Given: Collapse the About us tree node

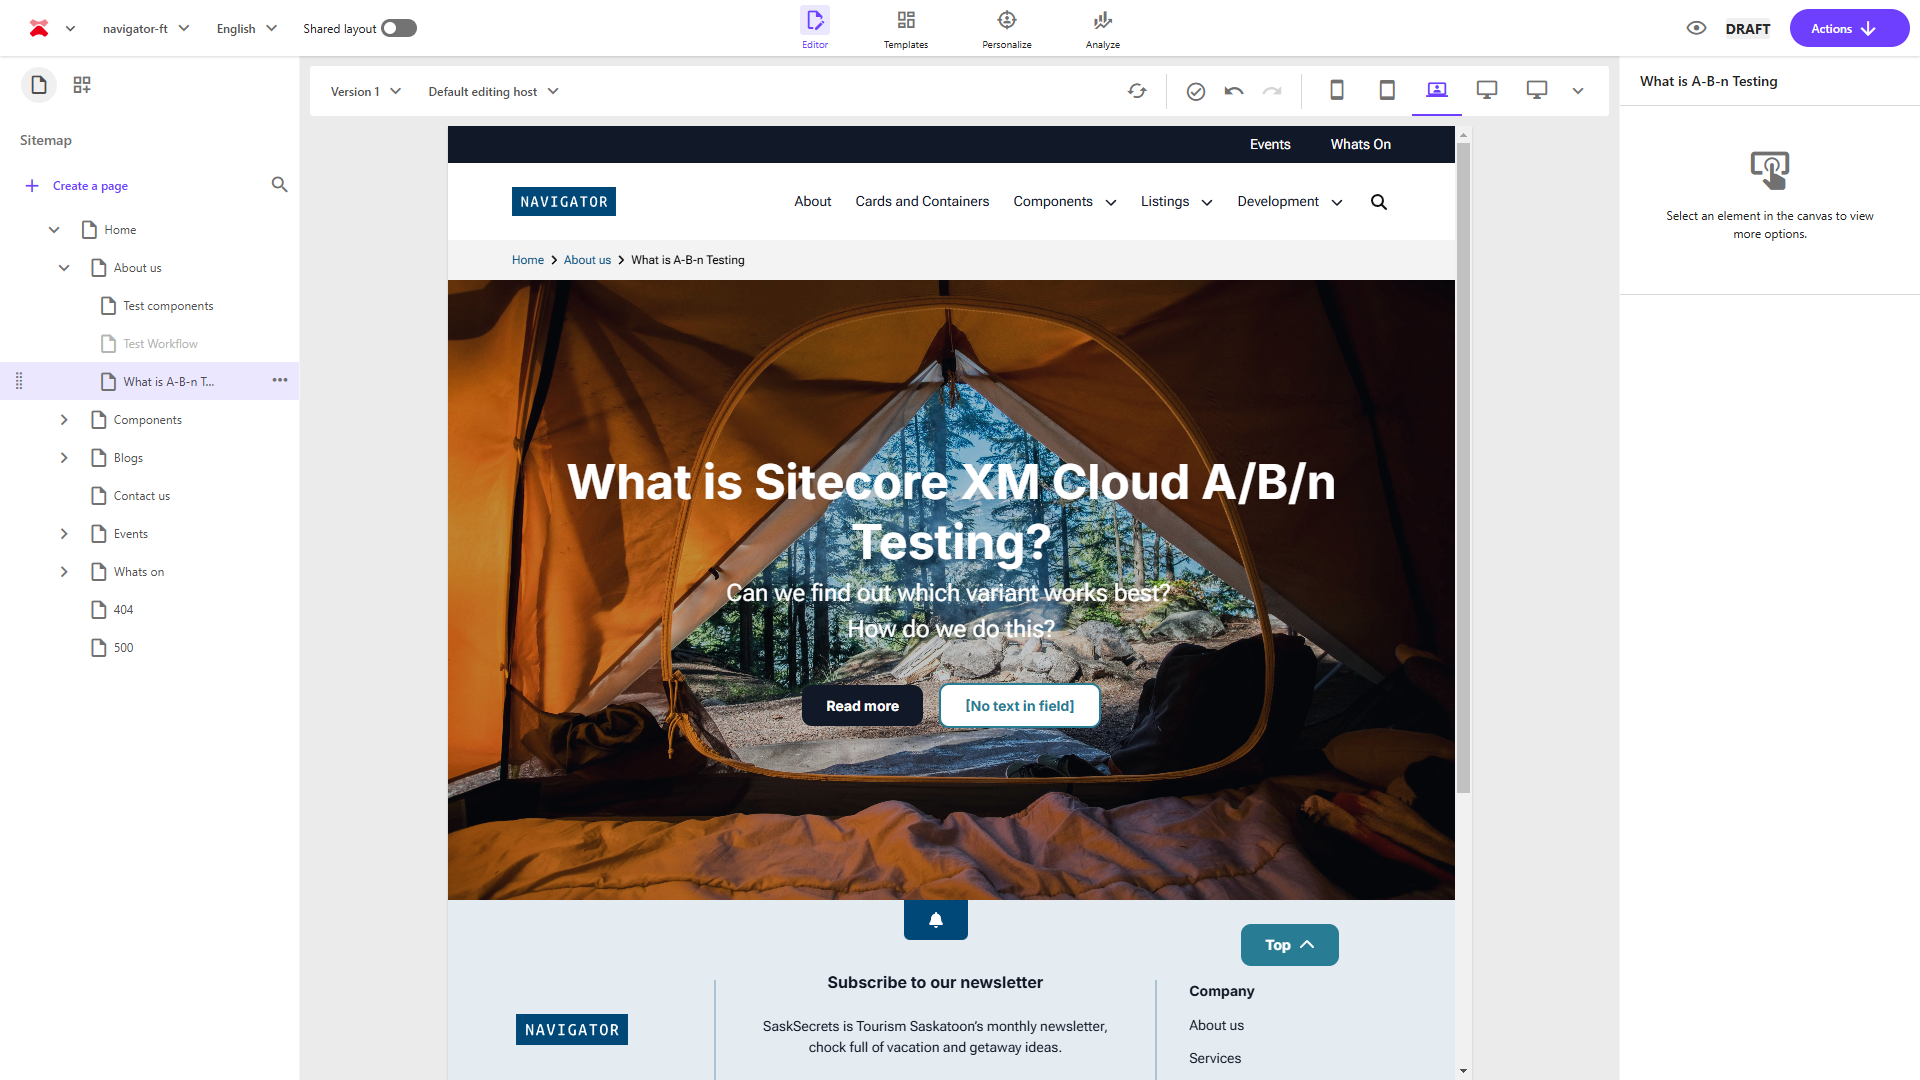Looking at the screenshot, I should point(64,268).
